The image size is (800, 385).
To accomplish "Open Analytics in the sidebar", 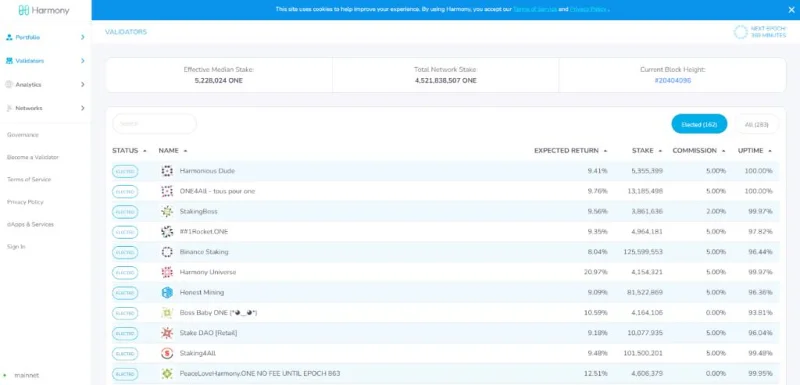I will point(28,85).
